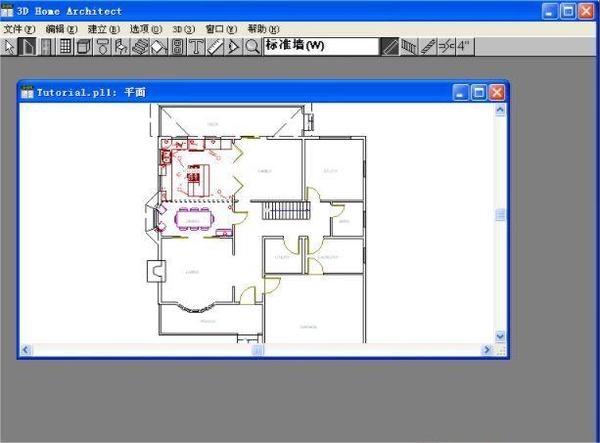The image size is (600, 443).
Task: Select the arrow pointer tool
Action: click(x=10, y=46)
